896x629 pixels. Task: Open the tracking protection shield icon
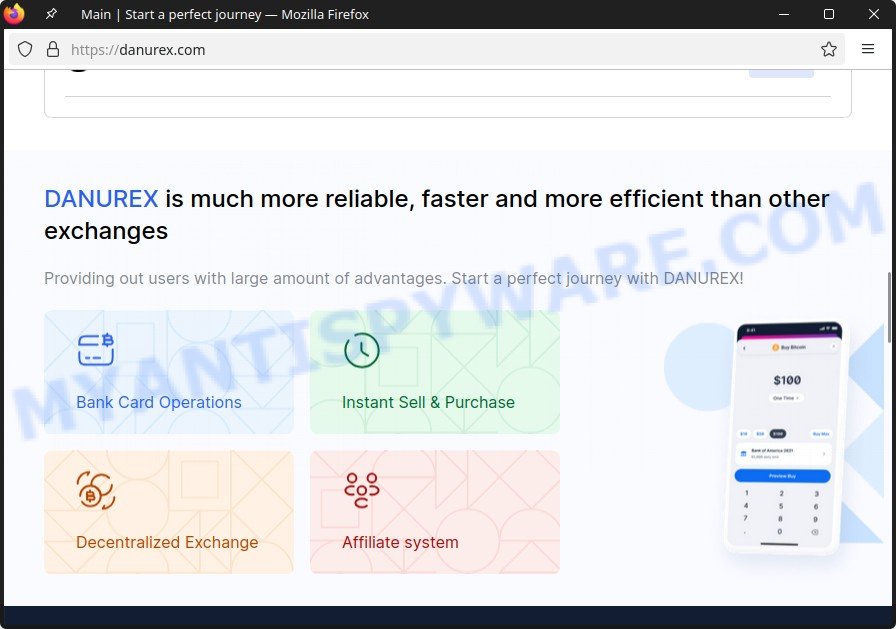coord(25,50)
